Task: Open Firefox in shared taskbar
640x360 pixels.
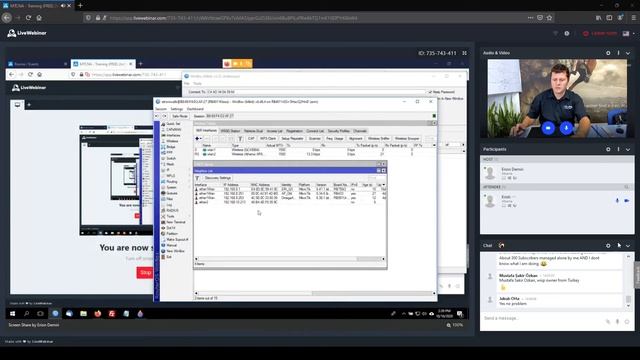Action: click(x=98, y=313)
